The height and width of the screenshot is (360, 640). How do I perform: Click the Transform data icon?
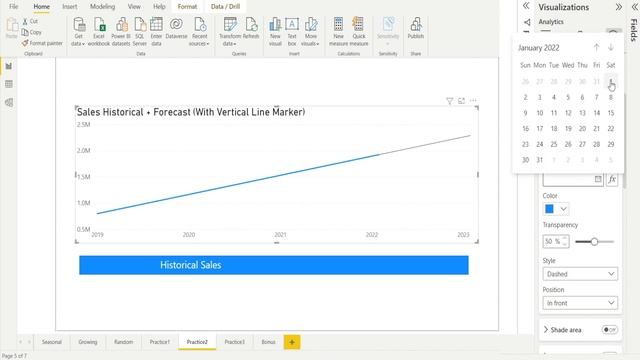(x=230, y=24)
